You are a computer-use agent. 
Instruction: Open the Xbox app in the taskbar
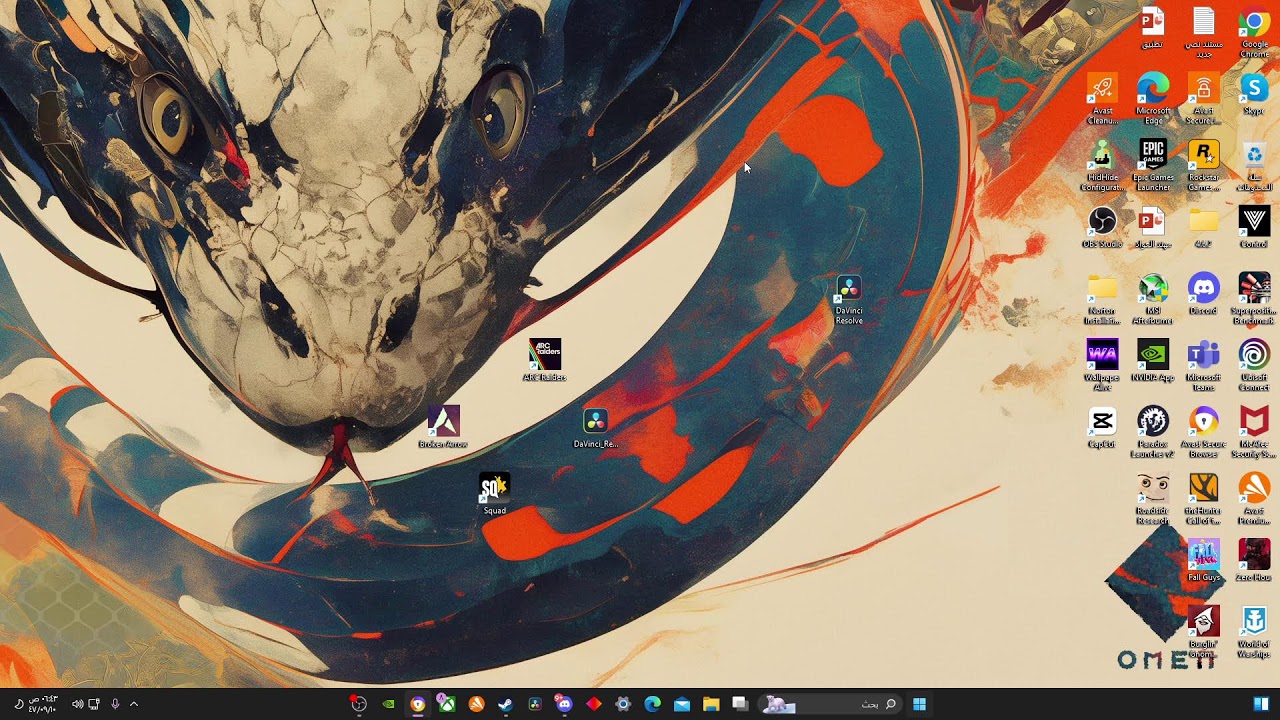pyautogui.click(x=447, y=704)
